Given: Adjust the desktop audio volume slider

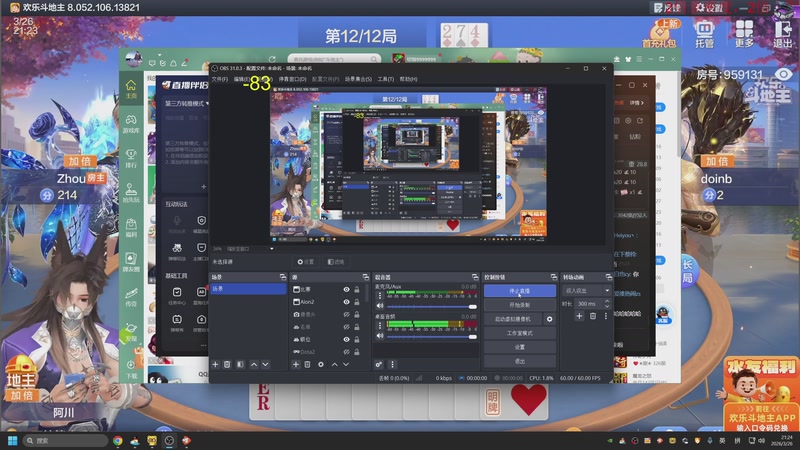Looking at the screenshot, I should (432, 337).
